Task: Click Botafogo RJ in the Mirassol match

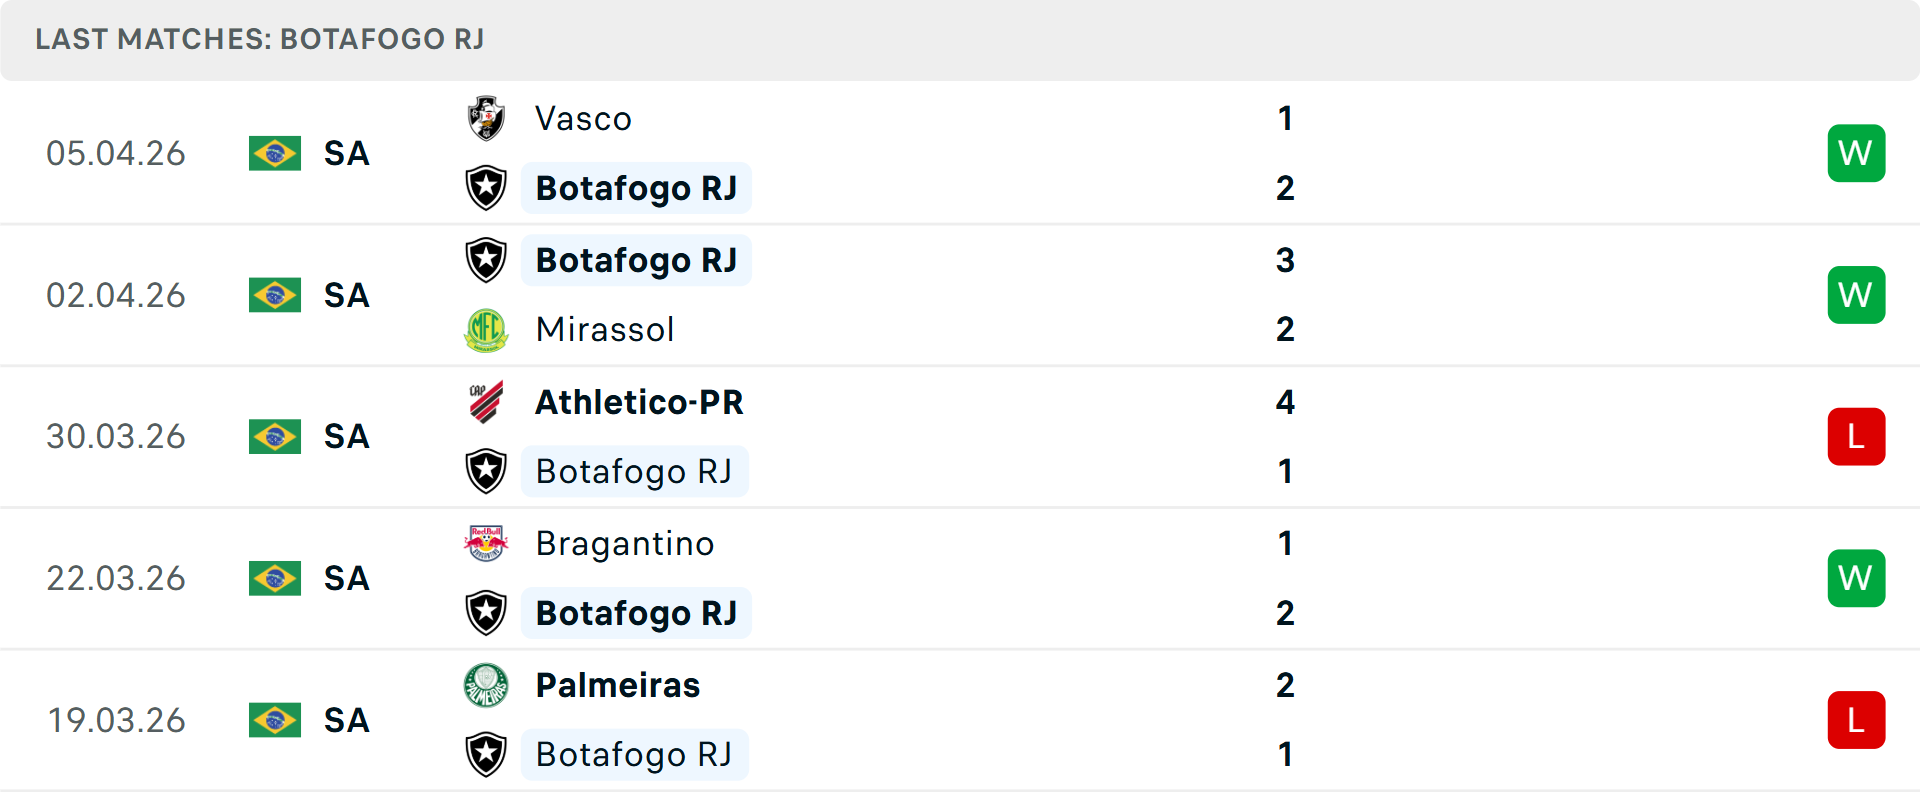Action: coord(636,260)
